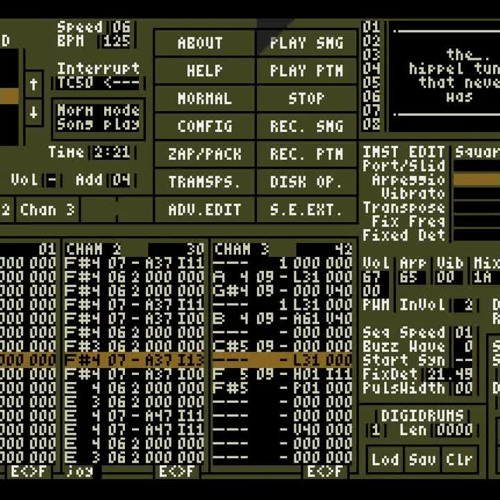Select instrument slot 05 in the list

[x=371, y=83]
